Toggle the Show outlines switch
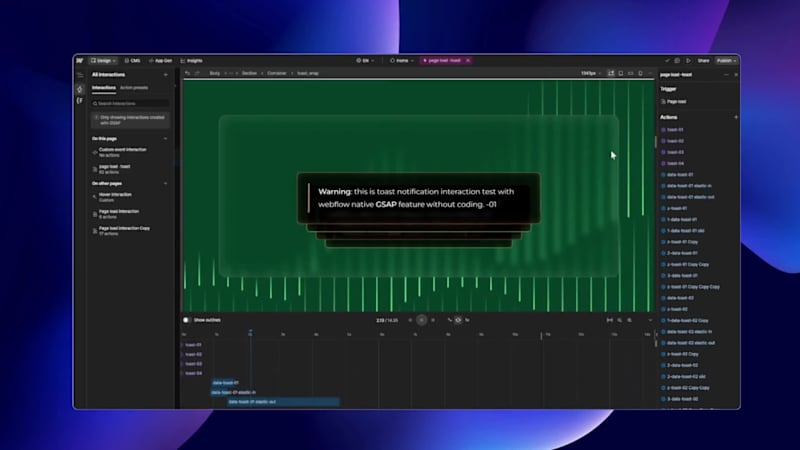The image size is (800, 450). click(186, 320)
